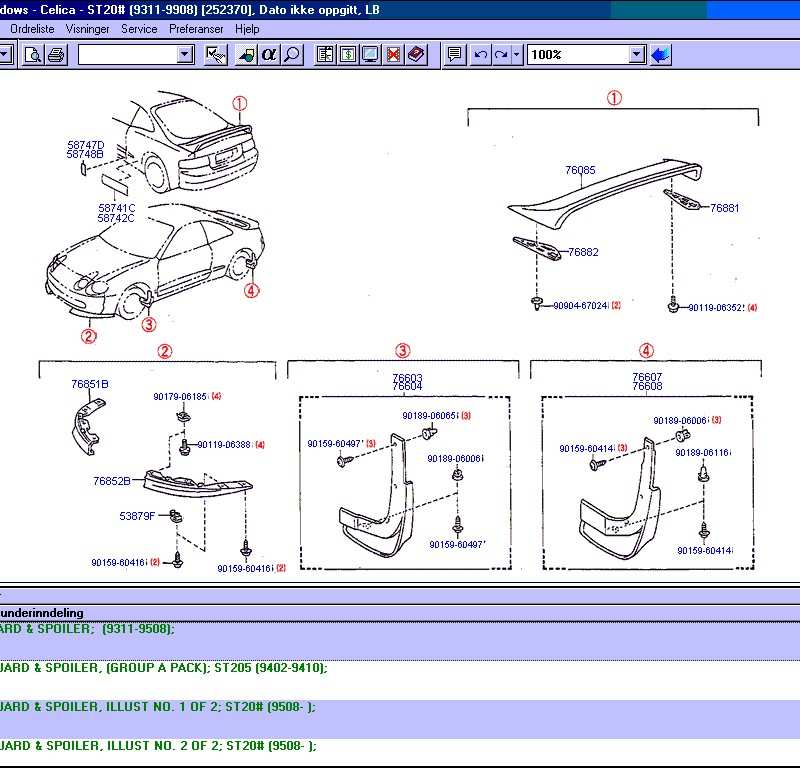The image size is (800, 768).
Task: Select the SPOILER (9311-9508) list row
Action: pos(400,641)
